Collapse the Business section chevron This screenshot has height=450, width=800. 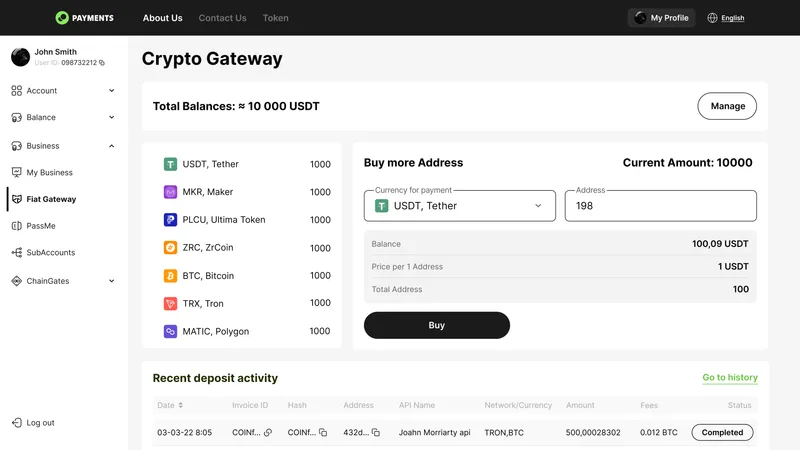click(x=112, y=146)
